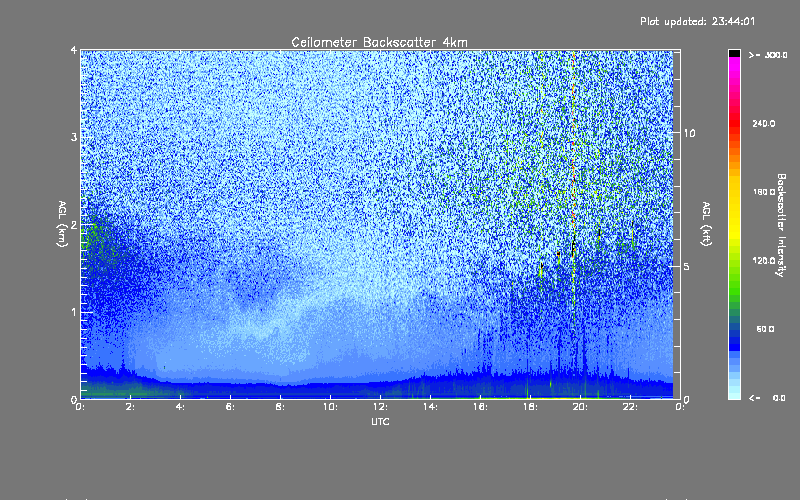Click the '60.0' colorbar value
800x500 pixels.
(765, 329)
